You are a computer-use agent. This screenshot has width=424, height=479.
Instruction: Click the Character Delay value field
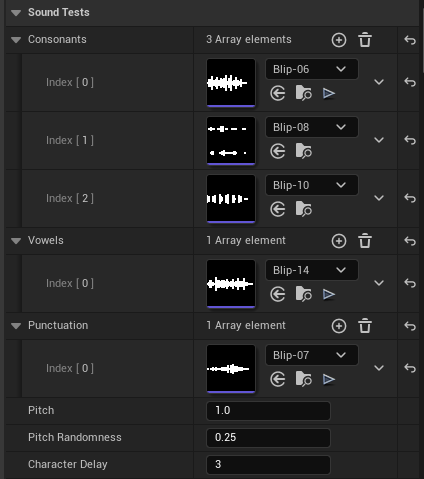tap(268, 464)
